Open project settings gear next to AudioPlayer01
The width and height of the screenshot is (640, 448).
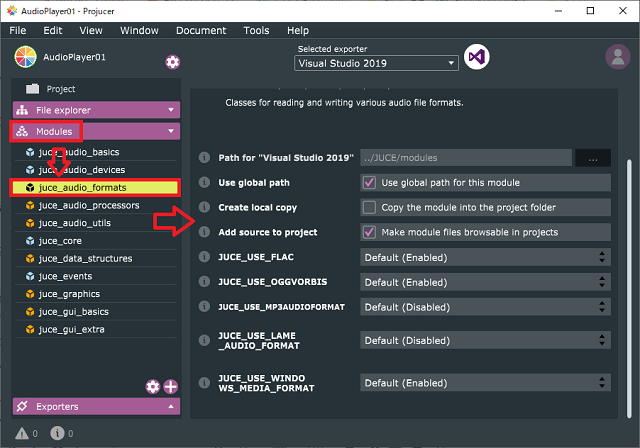[172, 62]
